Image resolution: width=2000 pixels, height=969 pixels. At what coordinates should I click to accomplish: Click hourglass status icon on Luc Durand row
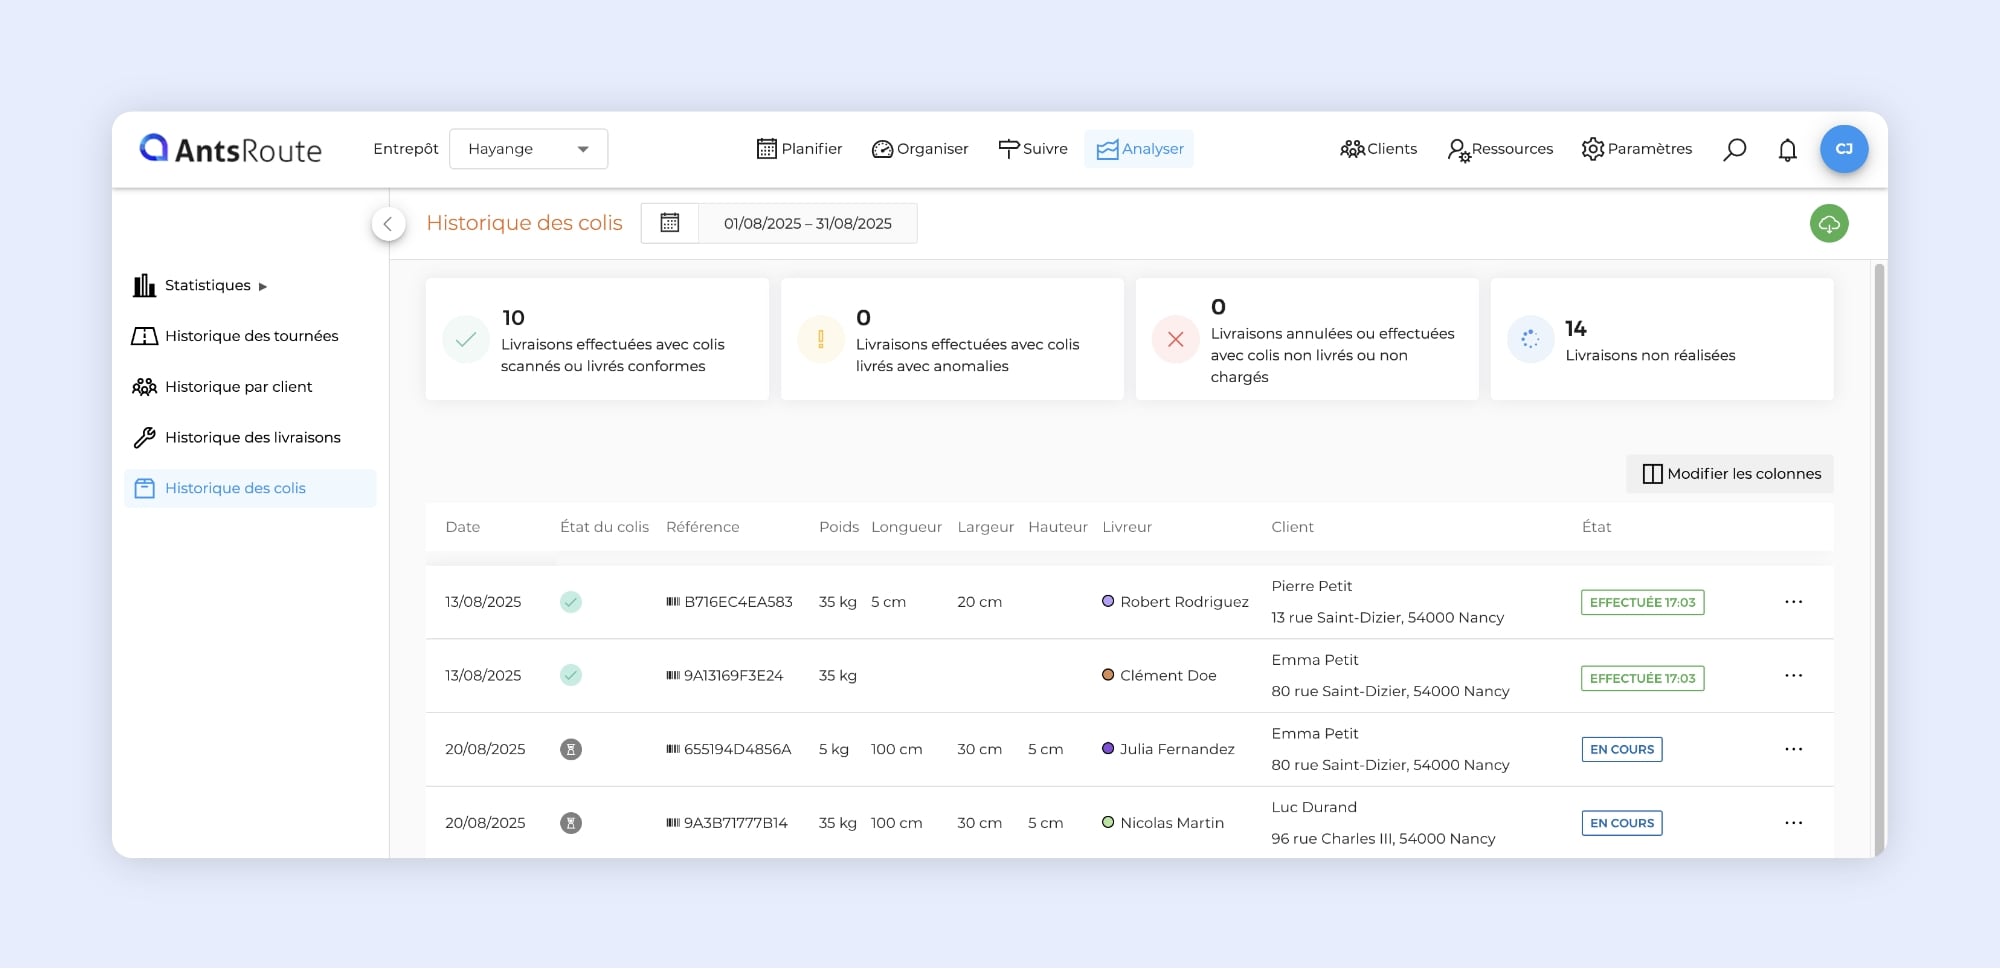571,823
